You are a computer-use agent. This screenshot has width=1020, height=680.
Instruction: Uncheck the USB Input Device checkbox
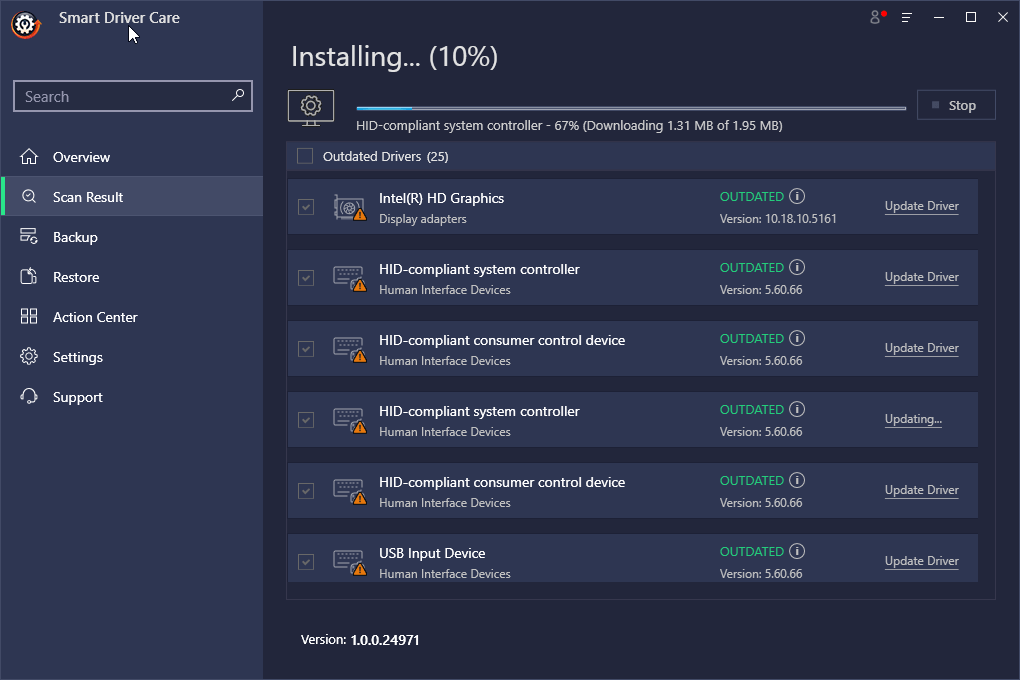306,561
